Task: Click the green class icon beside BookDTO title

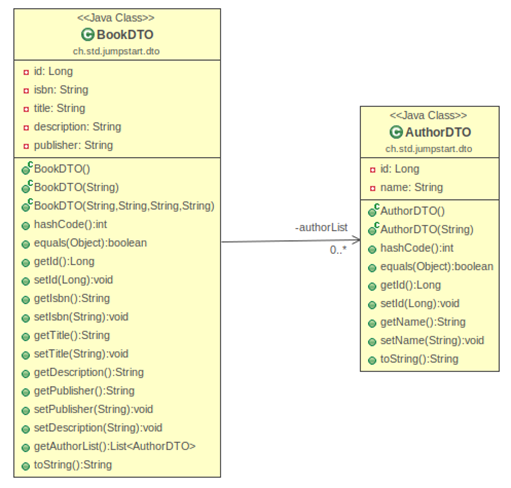Action: point(88,35)
